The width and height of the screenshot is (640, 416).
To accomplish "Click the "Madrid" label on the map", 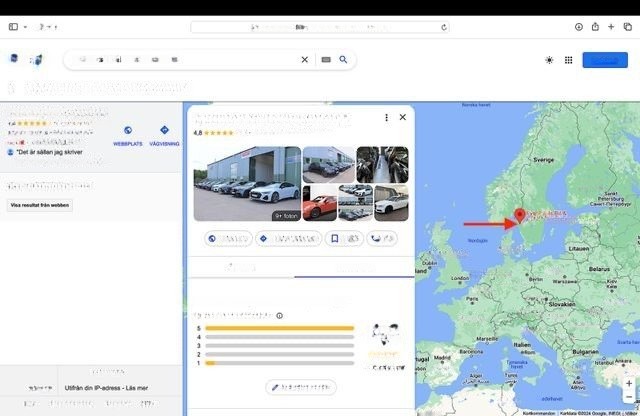I will pos(442,358).
